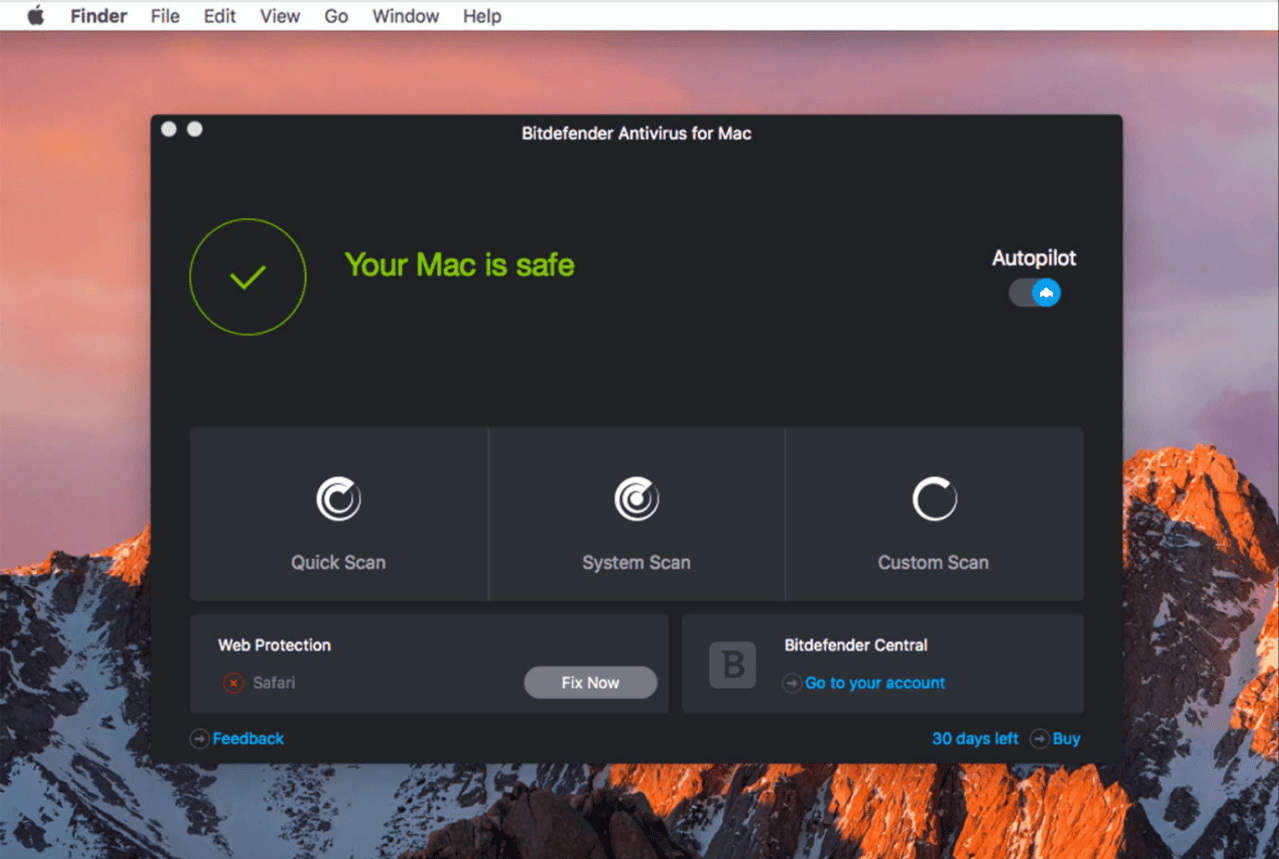Click the red X icon beside Safari
This screenshot has width=1279, height=859.
click(233, 683)
